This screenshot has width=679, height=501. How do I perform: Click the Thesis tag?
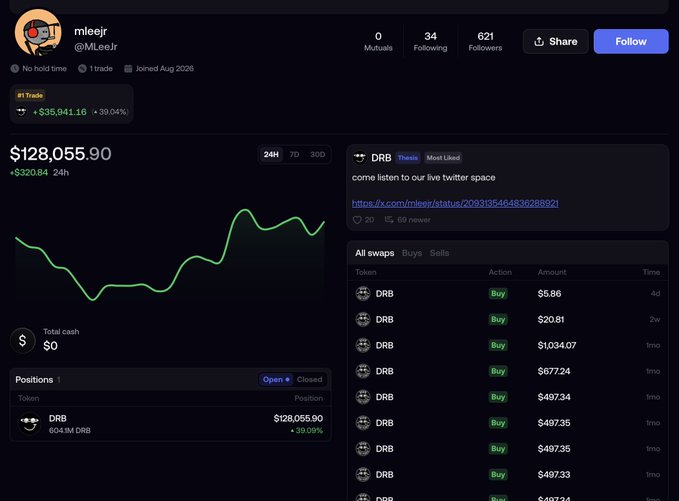408,158
